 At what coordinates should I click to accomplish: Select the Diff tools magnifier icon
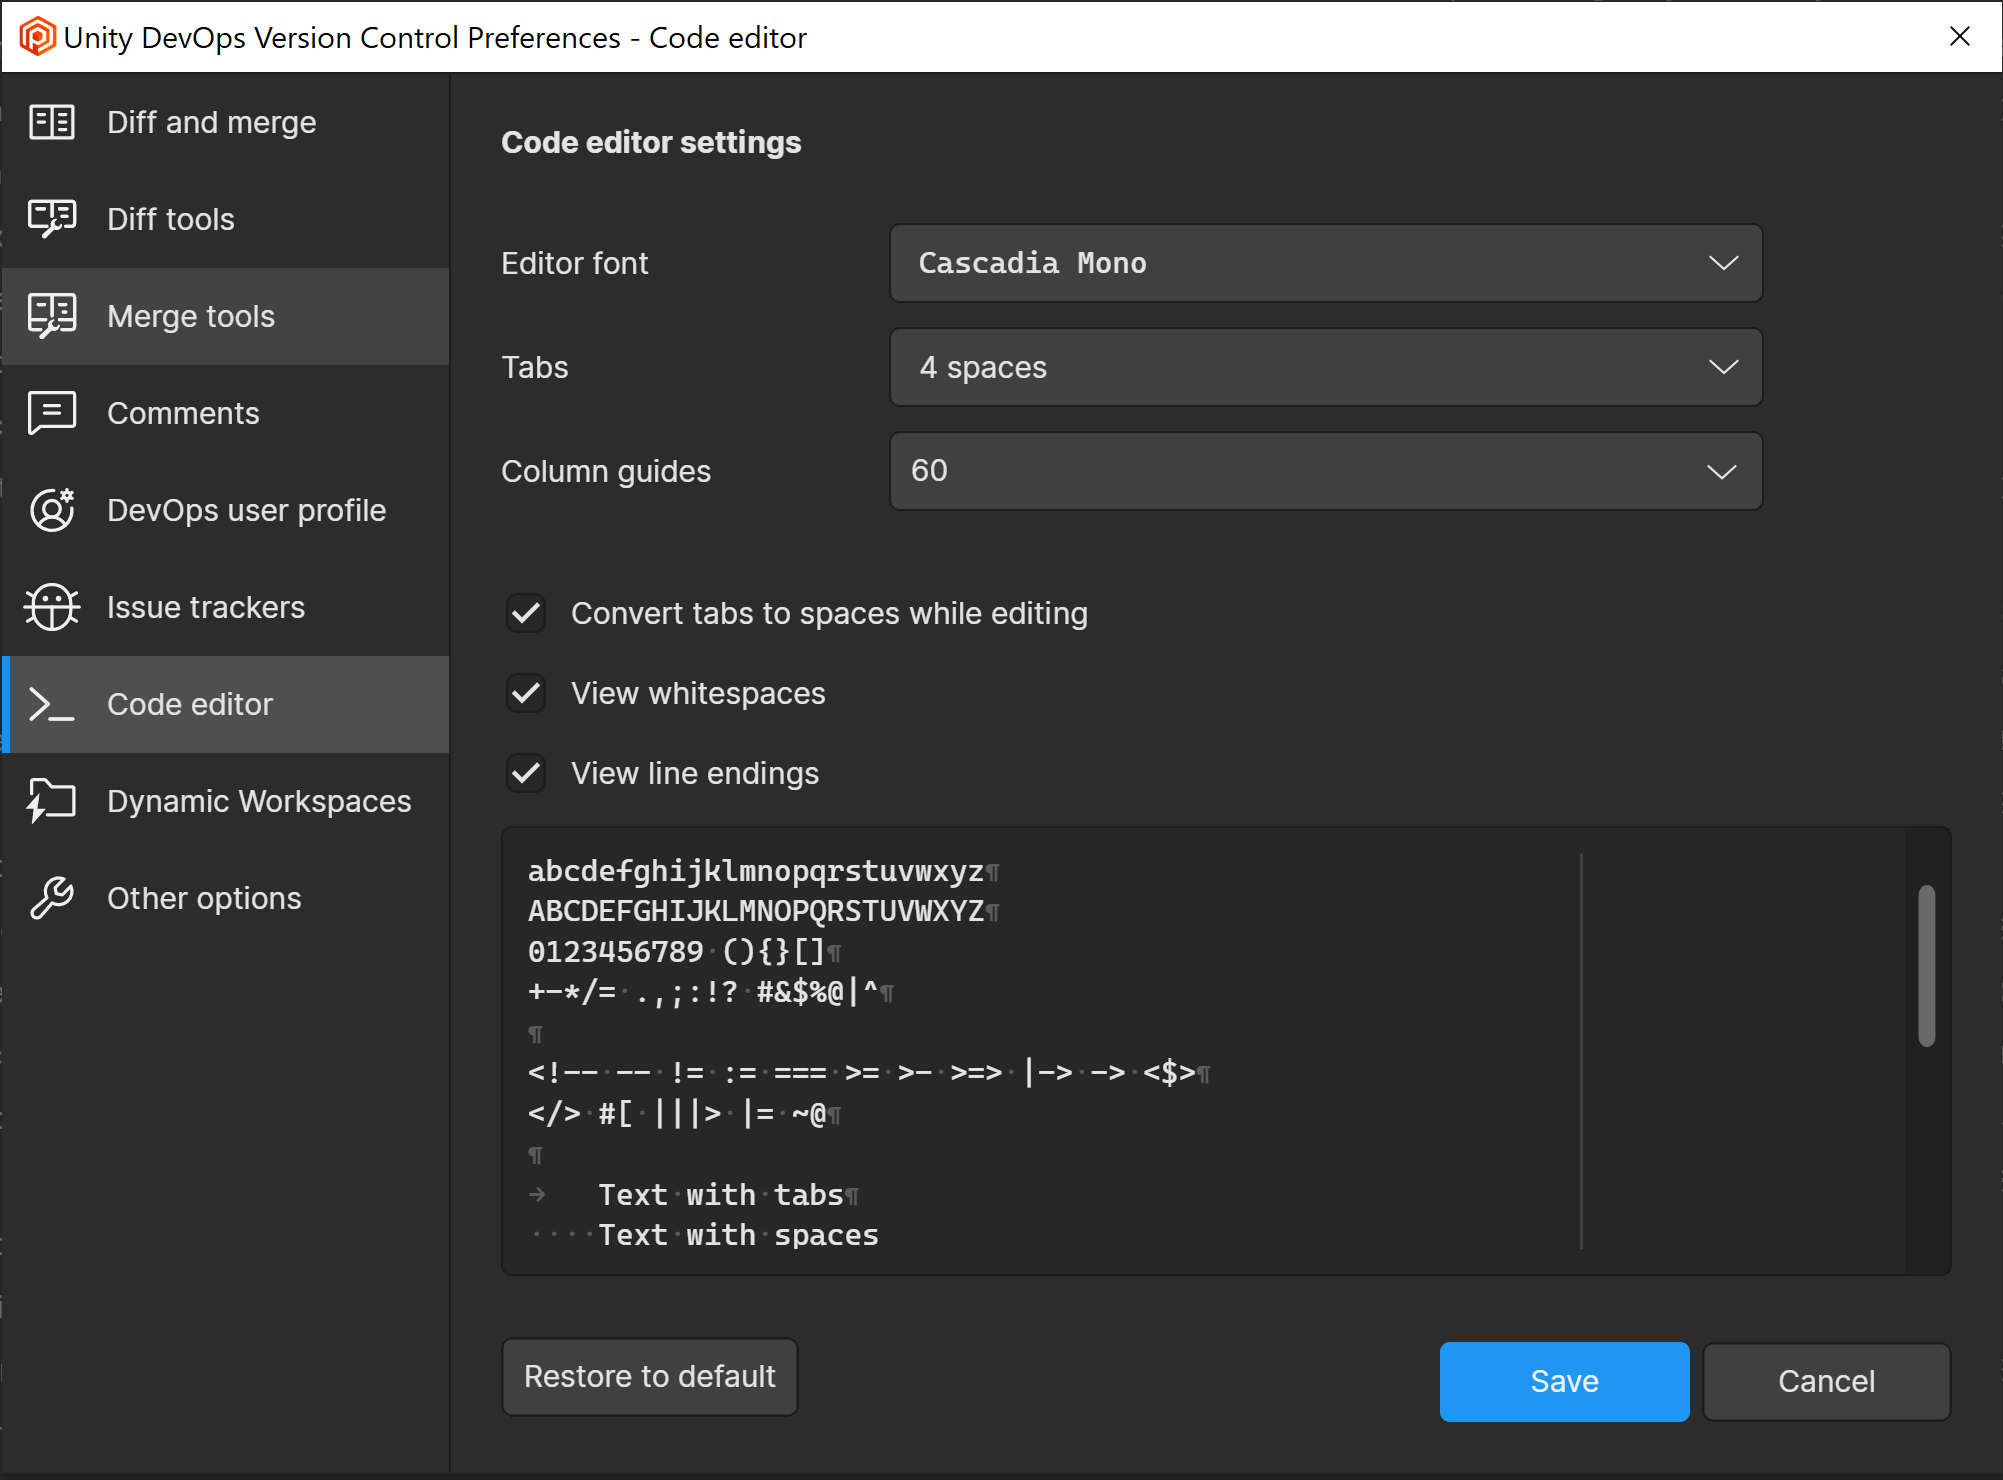pos(51,218)
